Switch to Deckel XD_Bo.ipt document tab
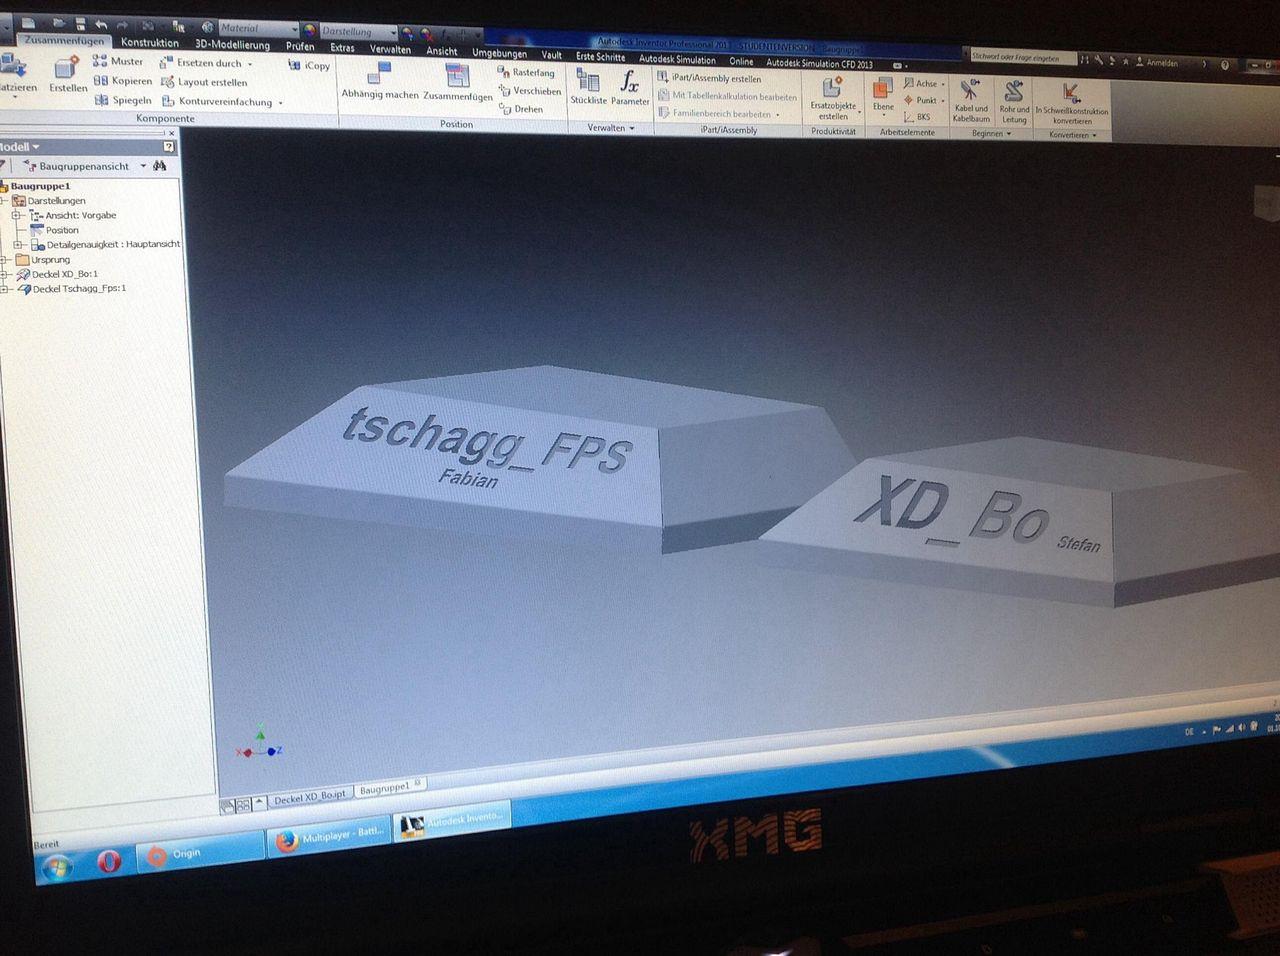The height and width of the screenshot is (956, 1280). 309,796
